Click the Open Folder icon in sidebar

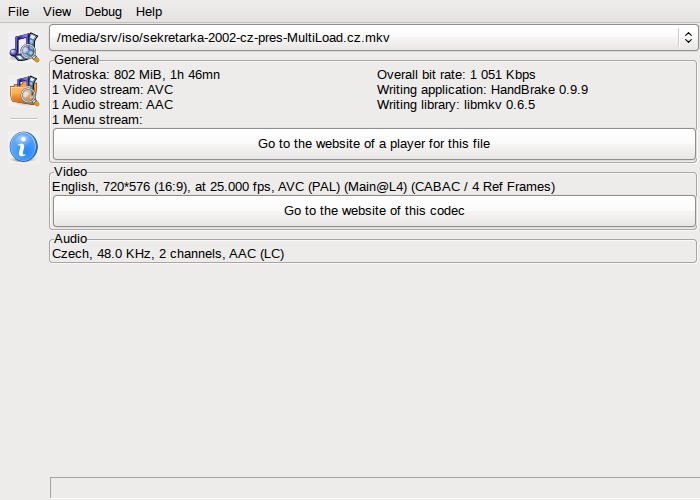point(24,91)
